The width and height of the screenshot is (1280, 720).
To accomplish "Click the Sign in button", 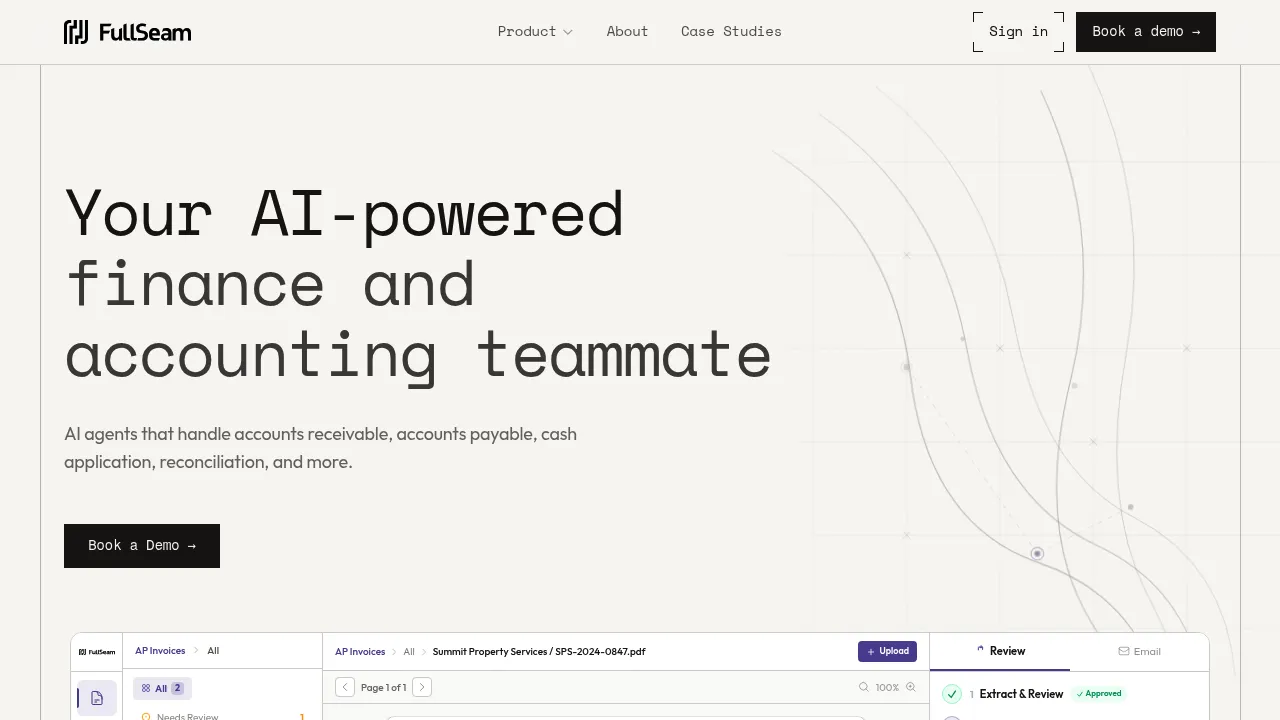I will coord(1018,32).
